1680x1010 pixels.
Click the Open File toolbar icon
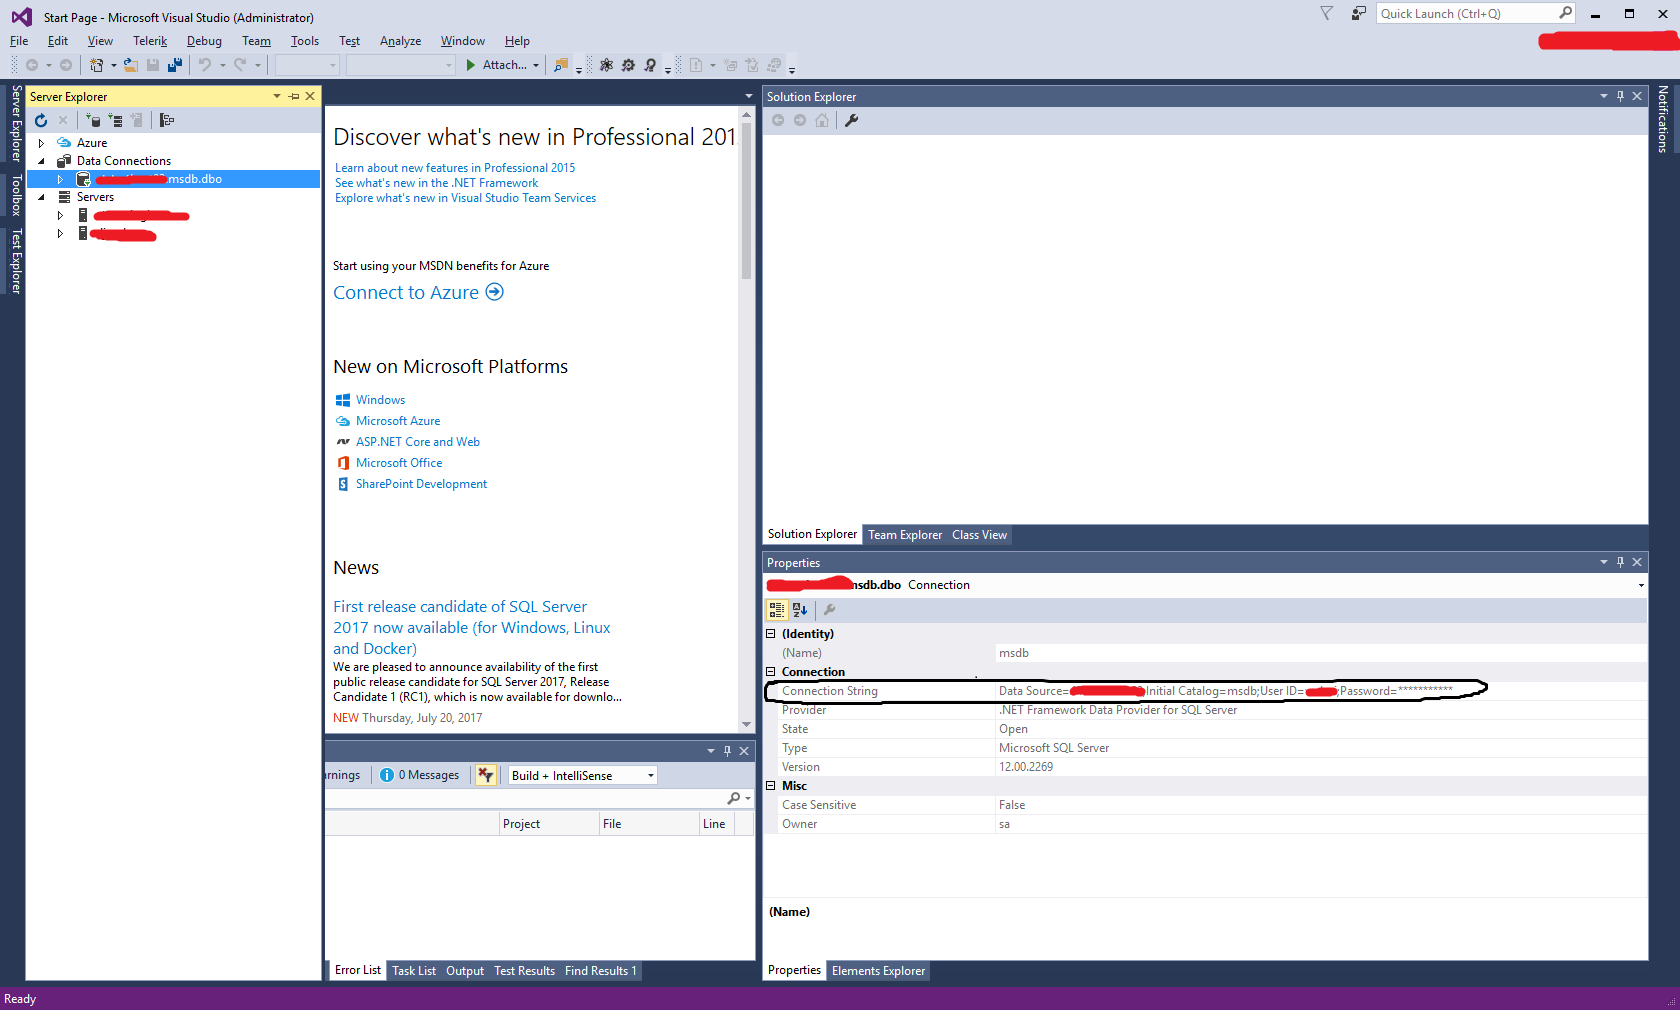coord(130,65)
